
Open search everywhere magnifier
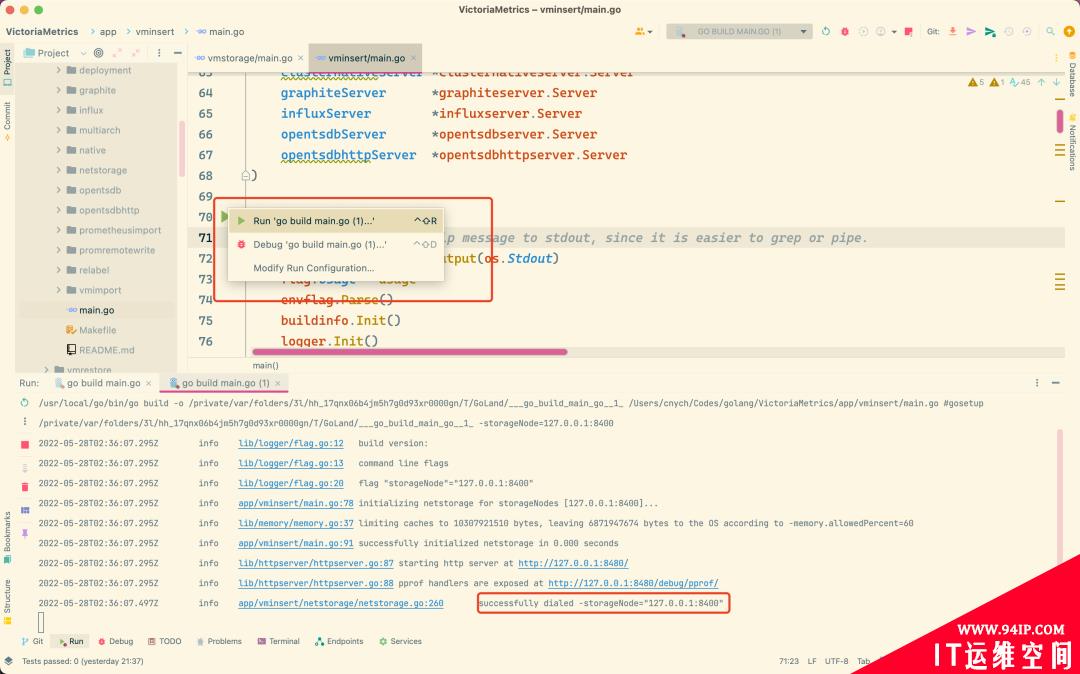coord(1050,32)
